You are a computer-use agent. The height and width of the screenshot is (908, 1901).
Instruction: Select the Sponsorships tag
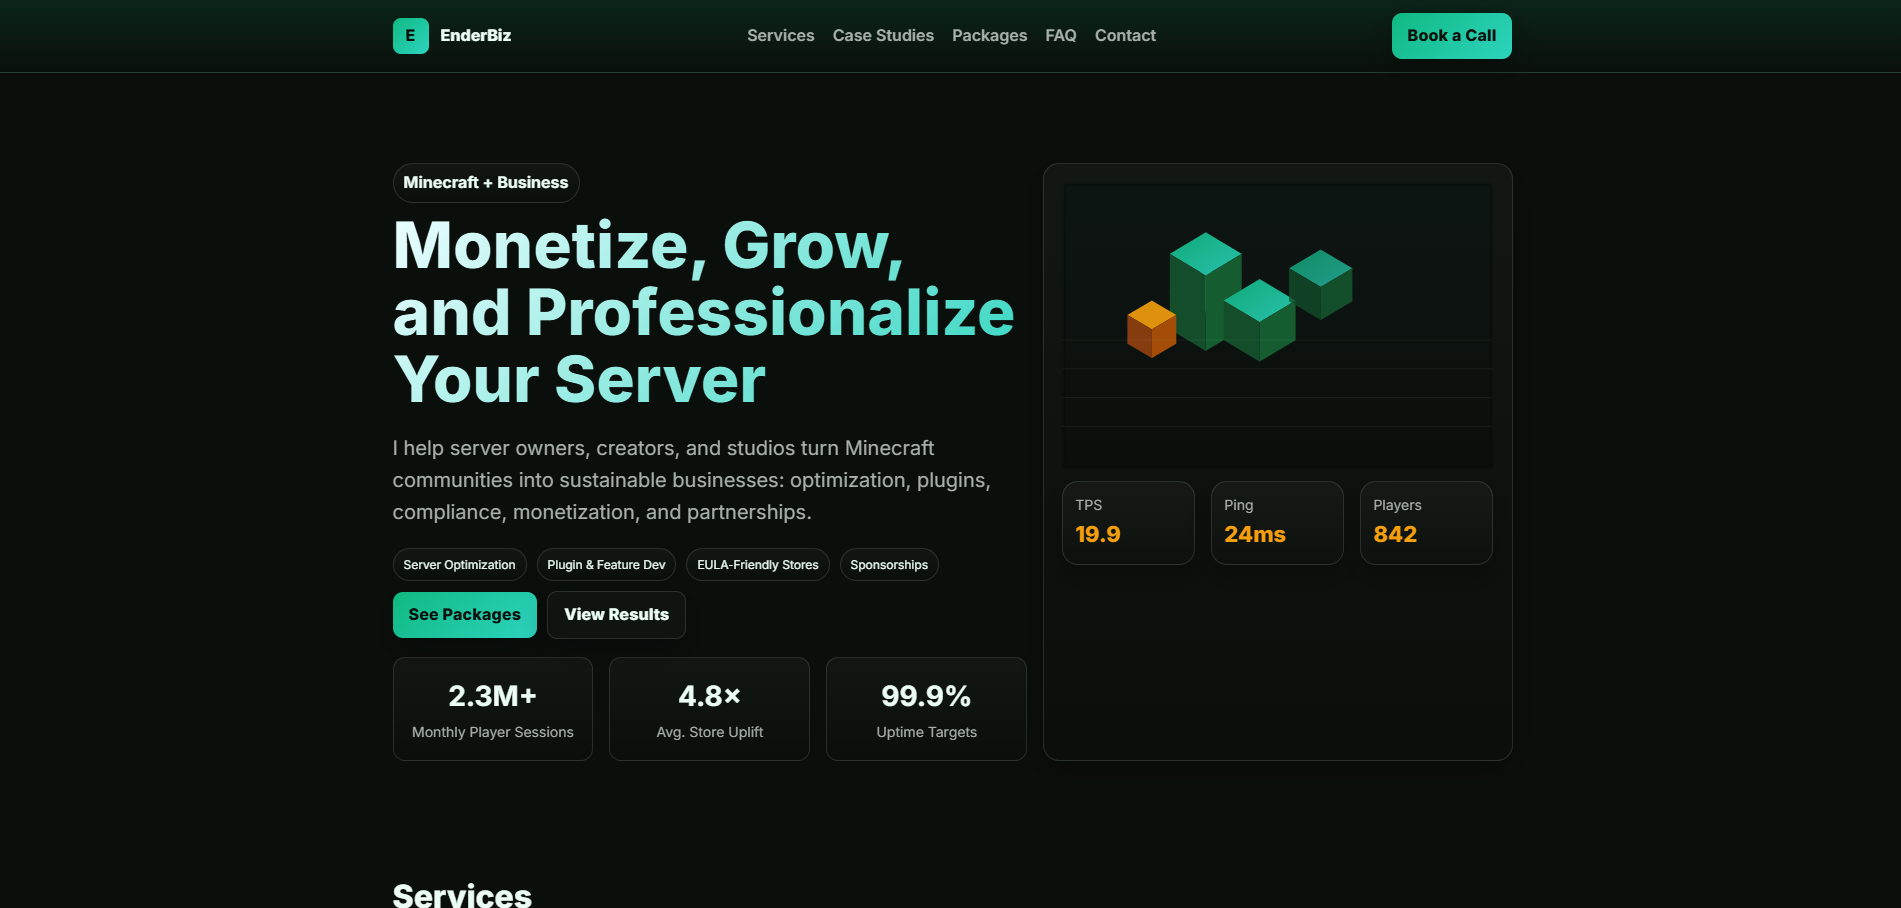[889, 565]
